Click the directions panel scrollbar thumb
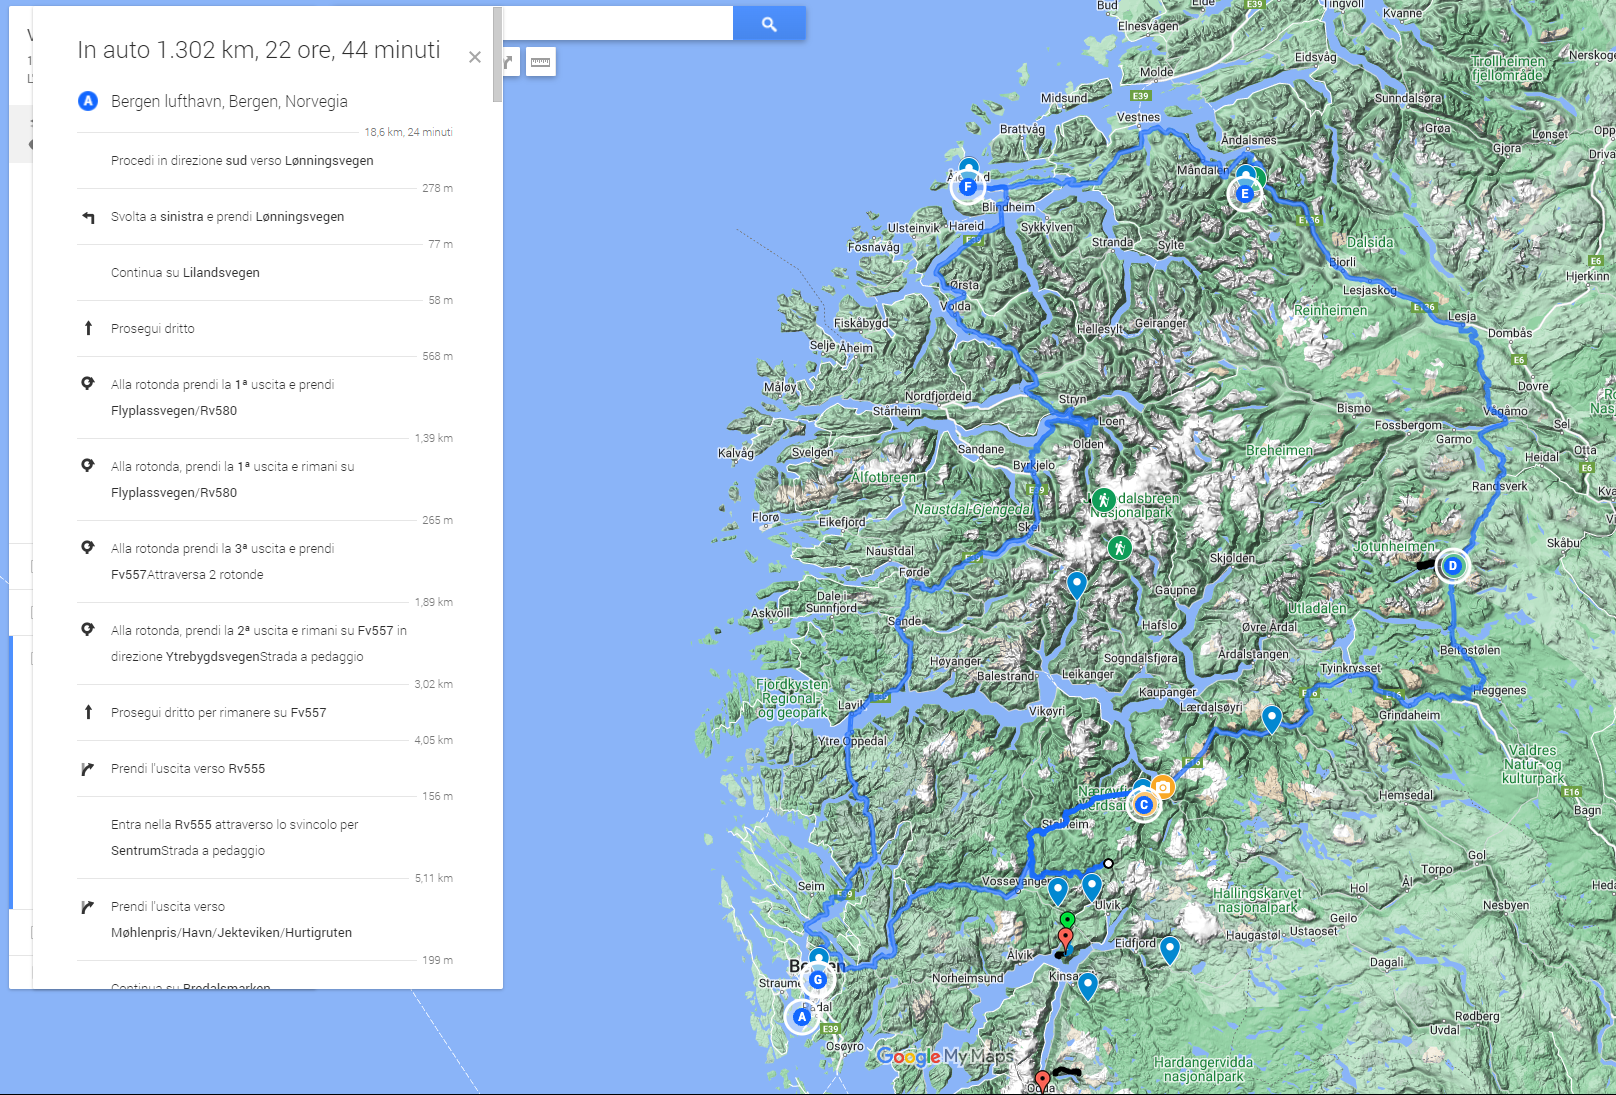The height and width of the screenshot is (1095, 1616). (x=497, y=55)
